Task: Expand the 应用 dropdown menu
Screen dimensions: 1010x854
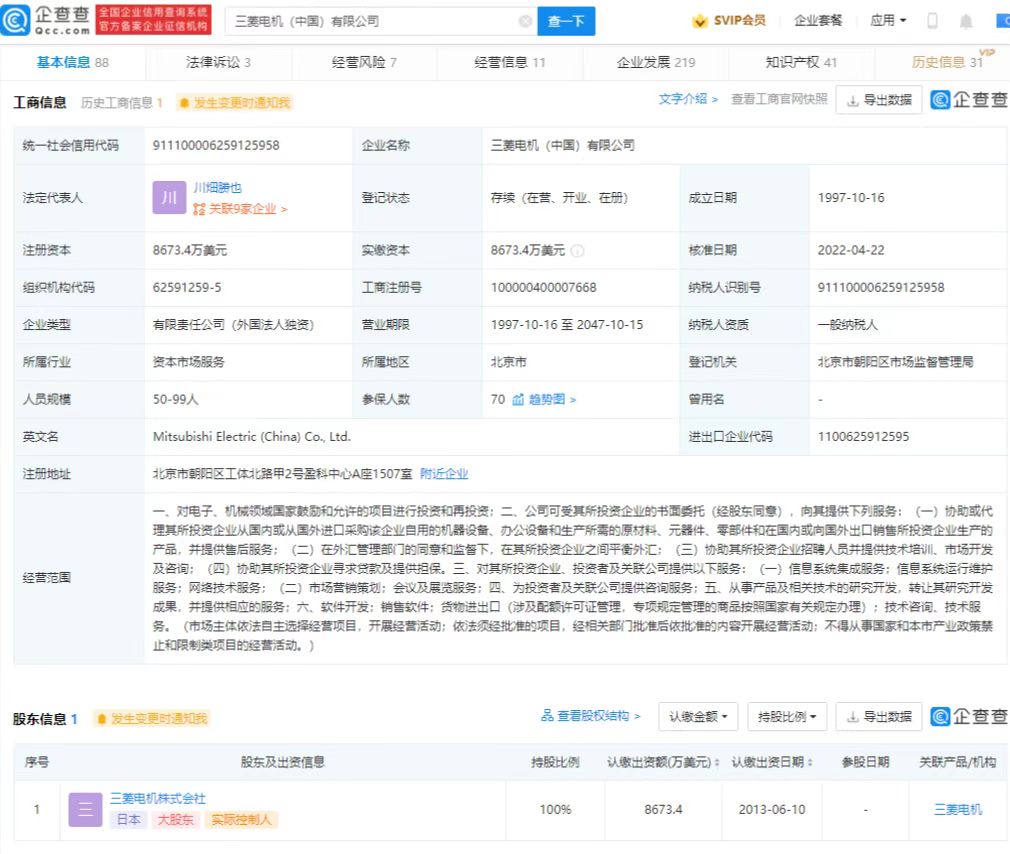Action: (888, 21)
